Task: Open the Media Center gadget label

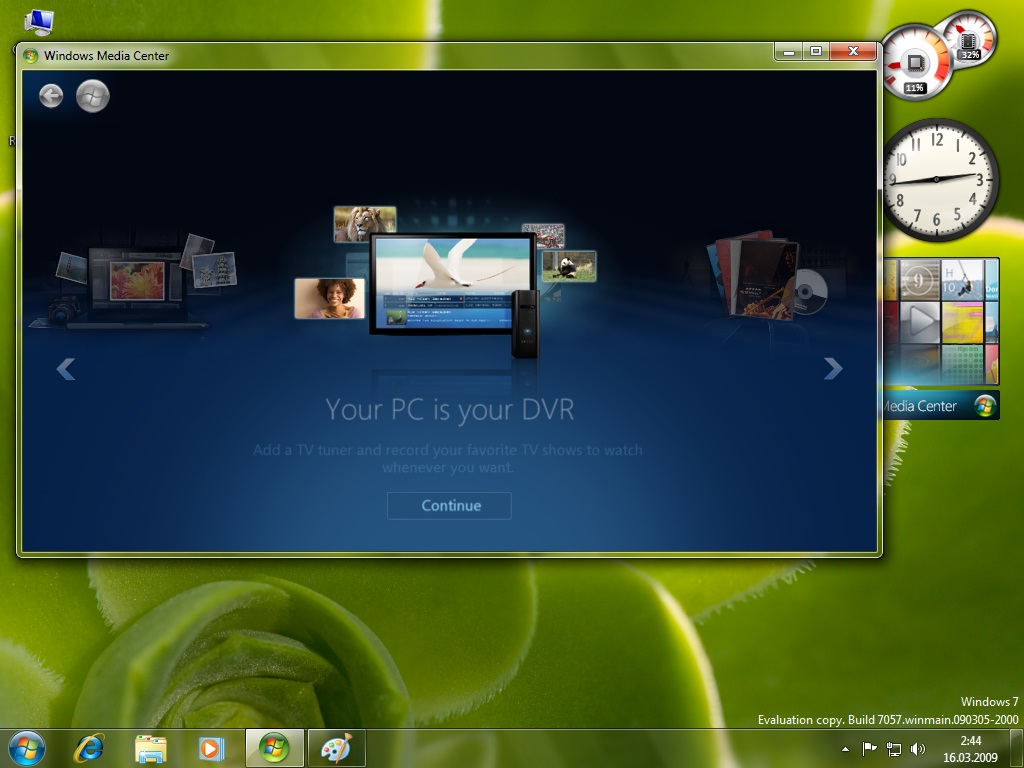Action: click(940, 406)
